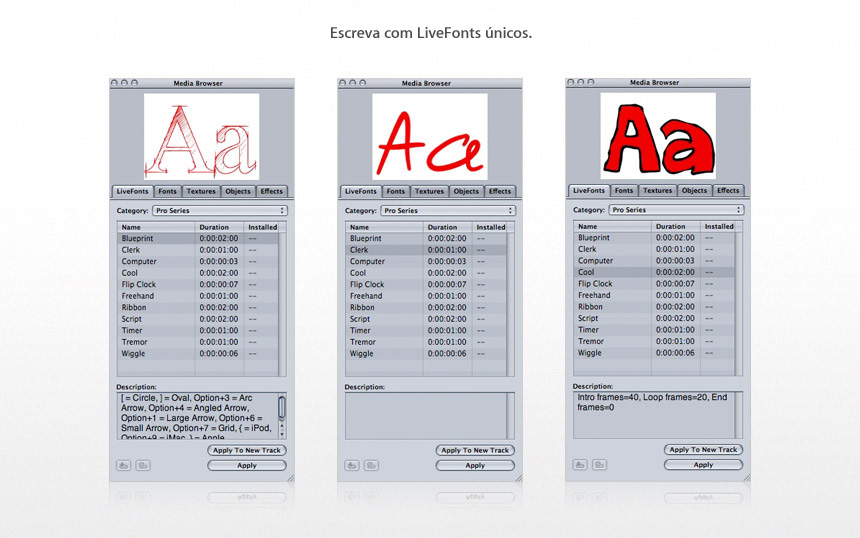Click the second disk icon in the Clerk-preview browser
The height and width of the screenshot is (538, 860).
[x=371, y=465]
